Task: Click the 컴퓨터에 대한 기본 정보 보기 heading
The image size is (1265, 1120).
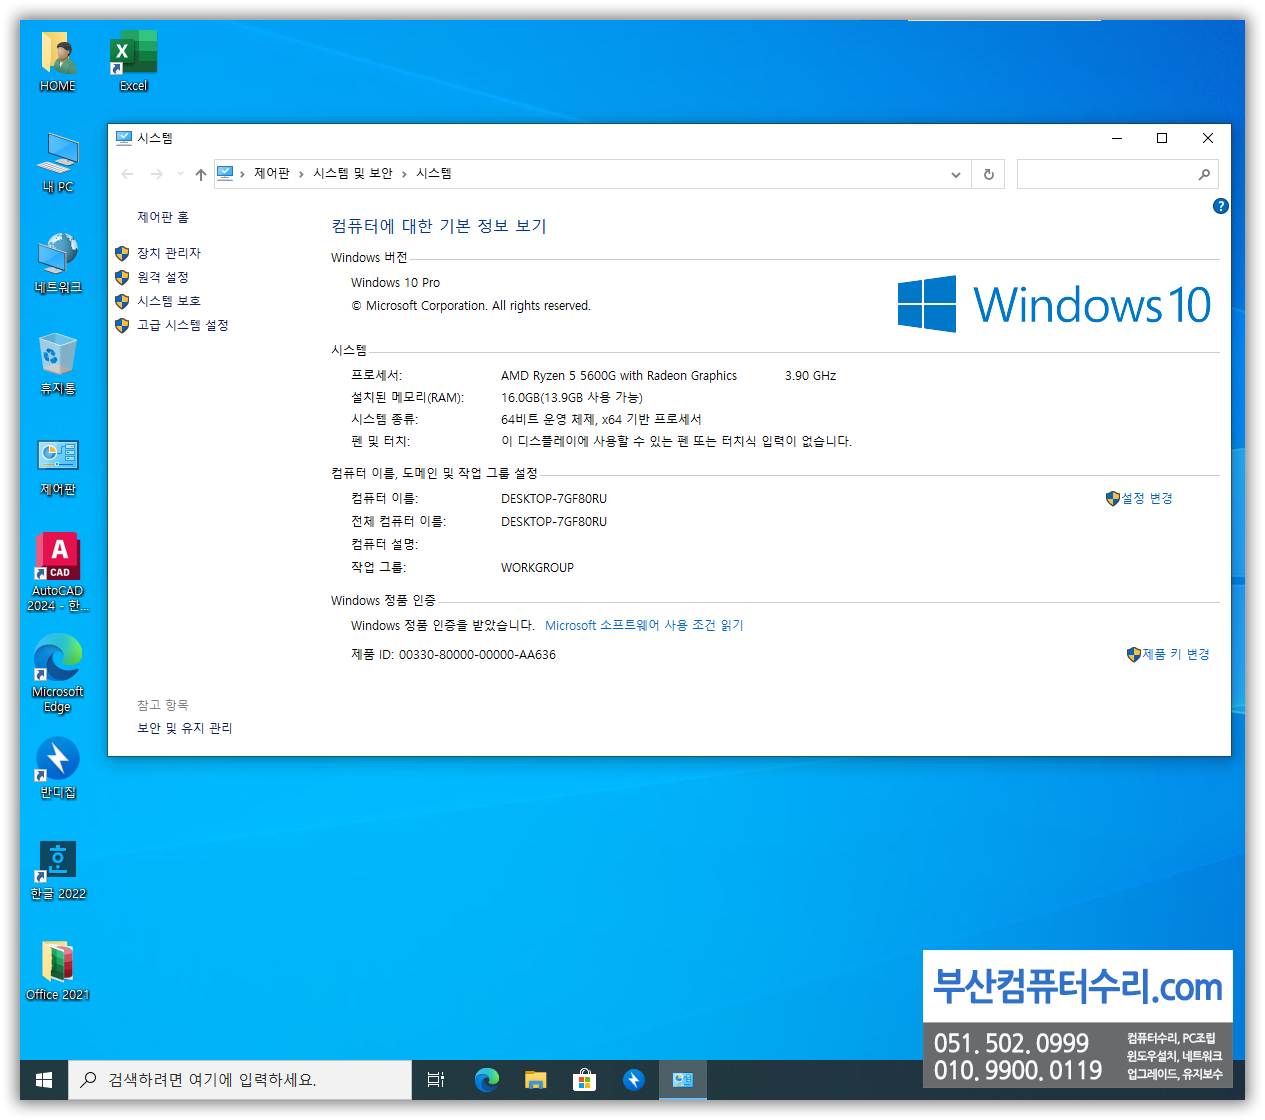Action: 439,226
